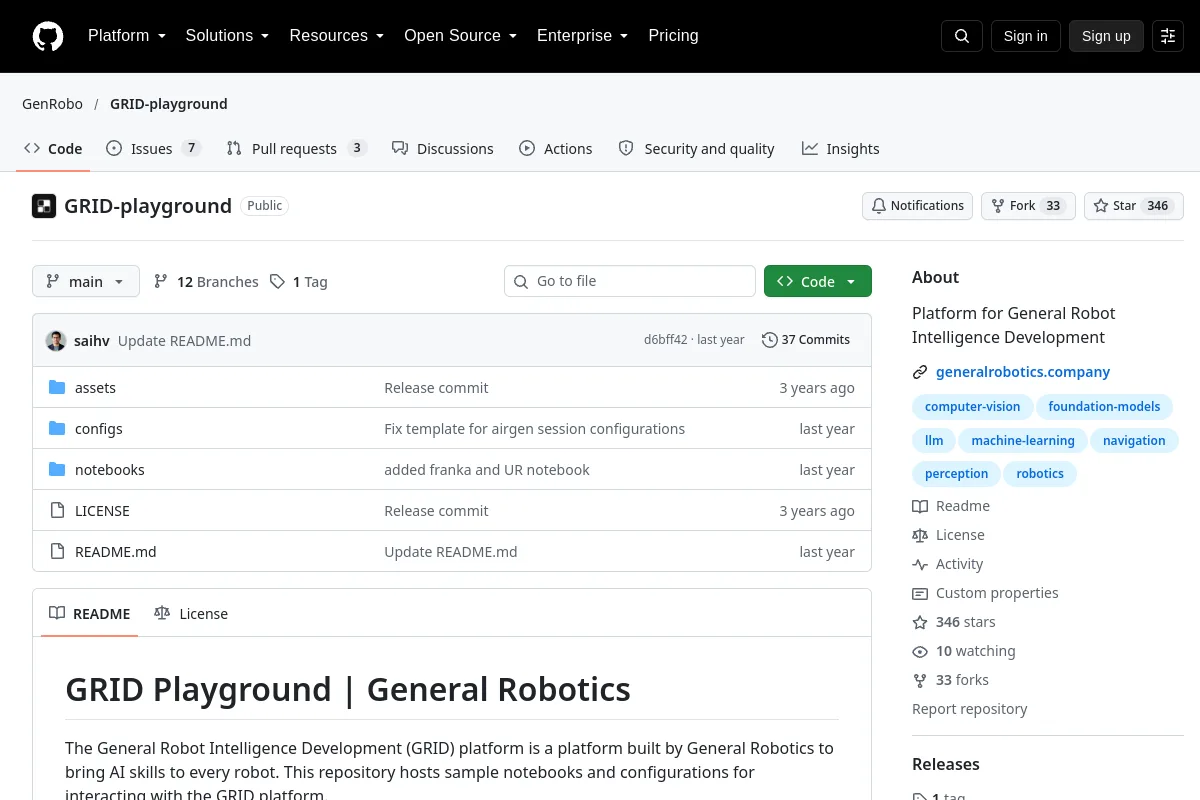This screenshot has height=800, width=1200.
Task: Click the machine-learning topic tag
Action: tap(1023, 441)
